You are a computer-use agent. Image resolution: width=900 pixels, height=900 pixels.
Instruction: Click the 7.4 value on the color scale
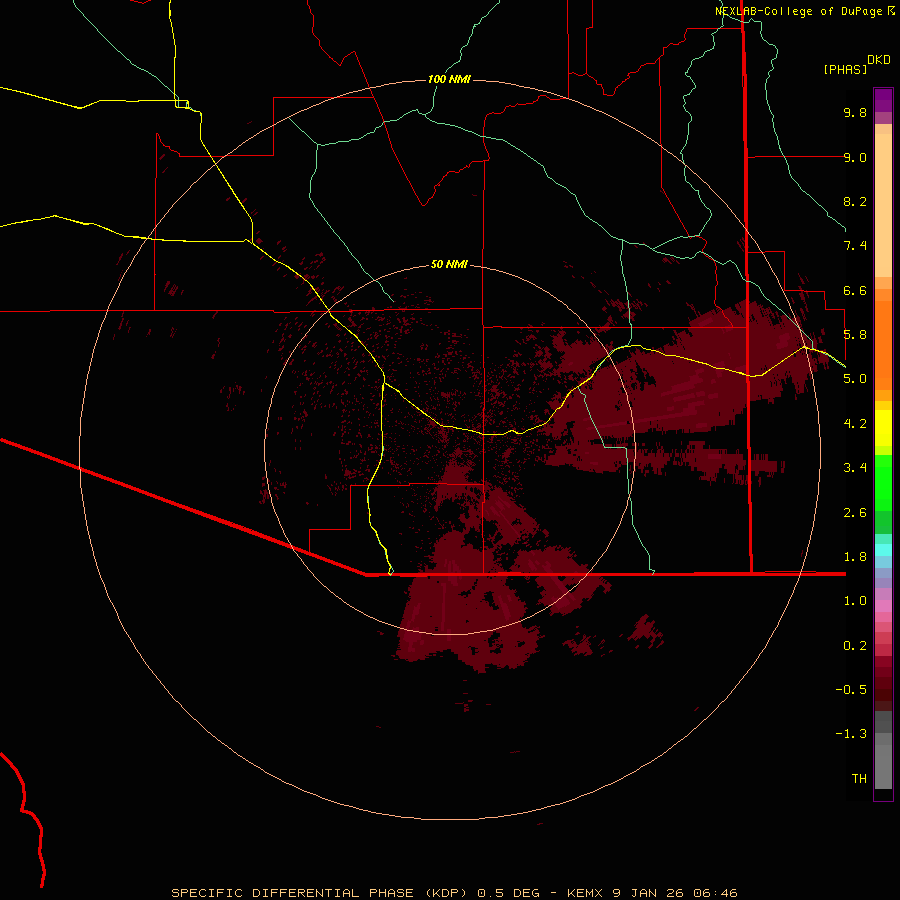[855, 246]
